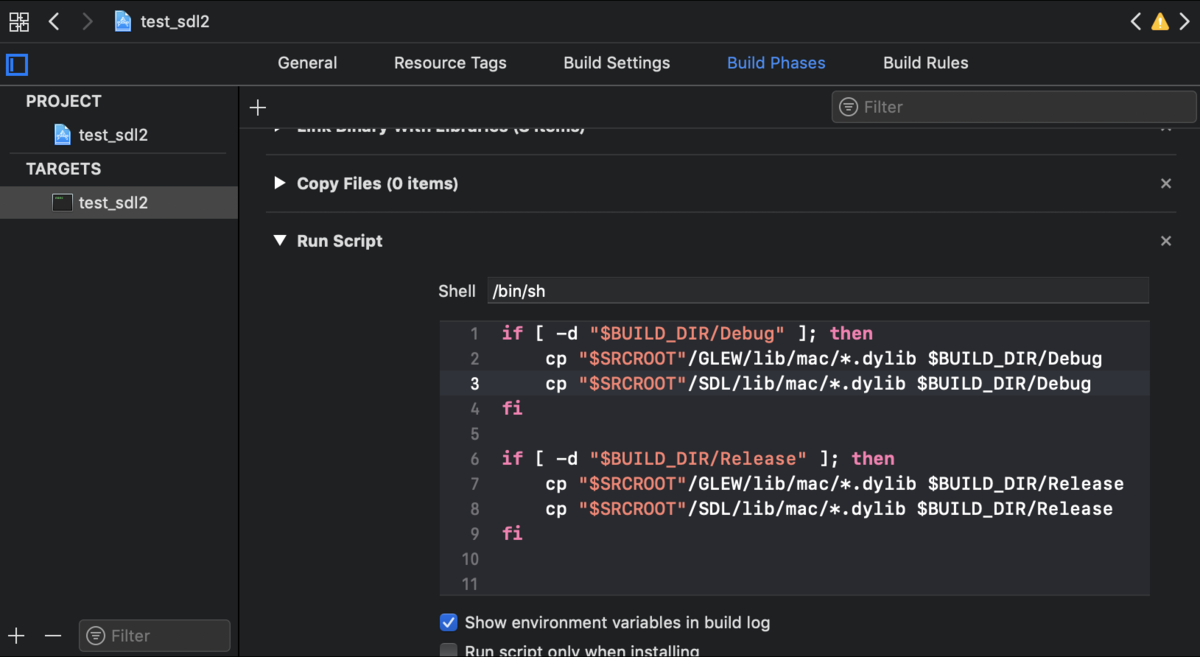Click script line 6 with Release check

pyautogui.click(x=698, y=458)
